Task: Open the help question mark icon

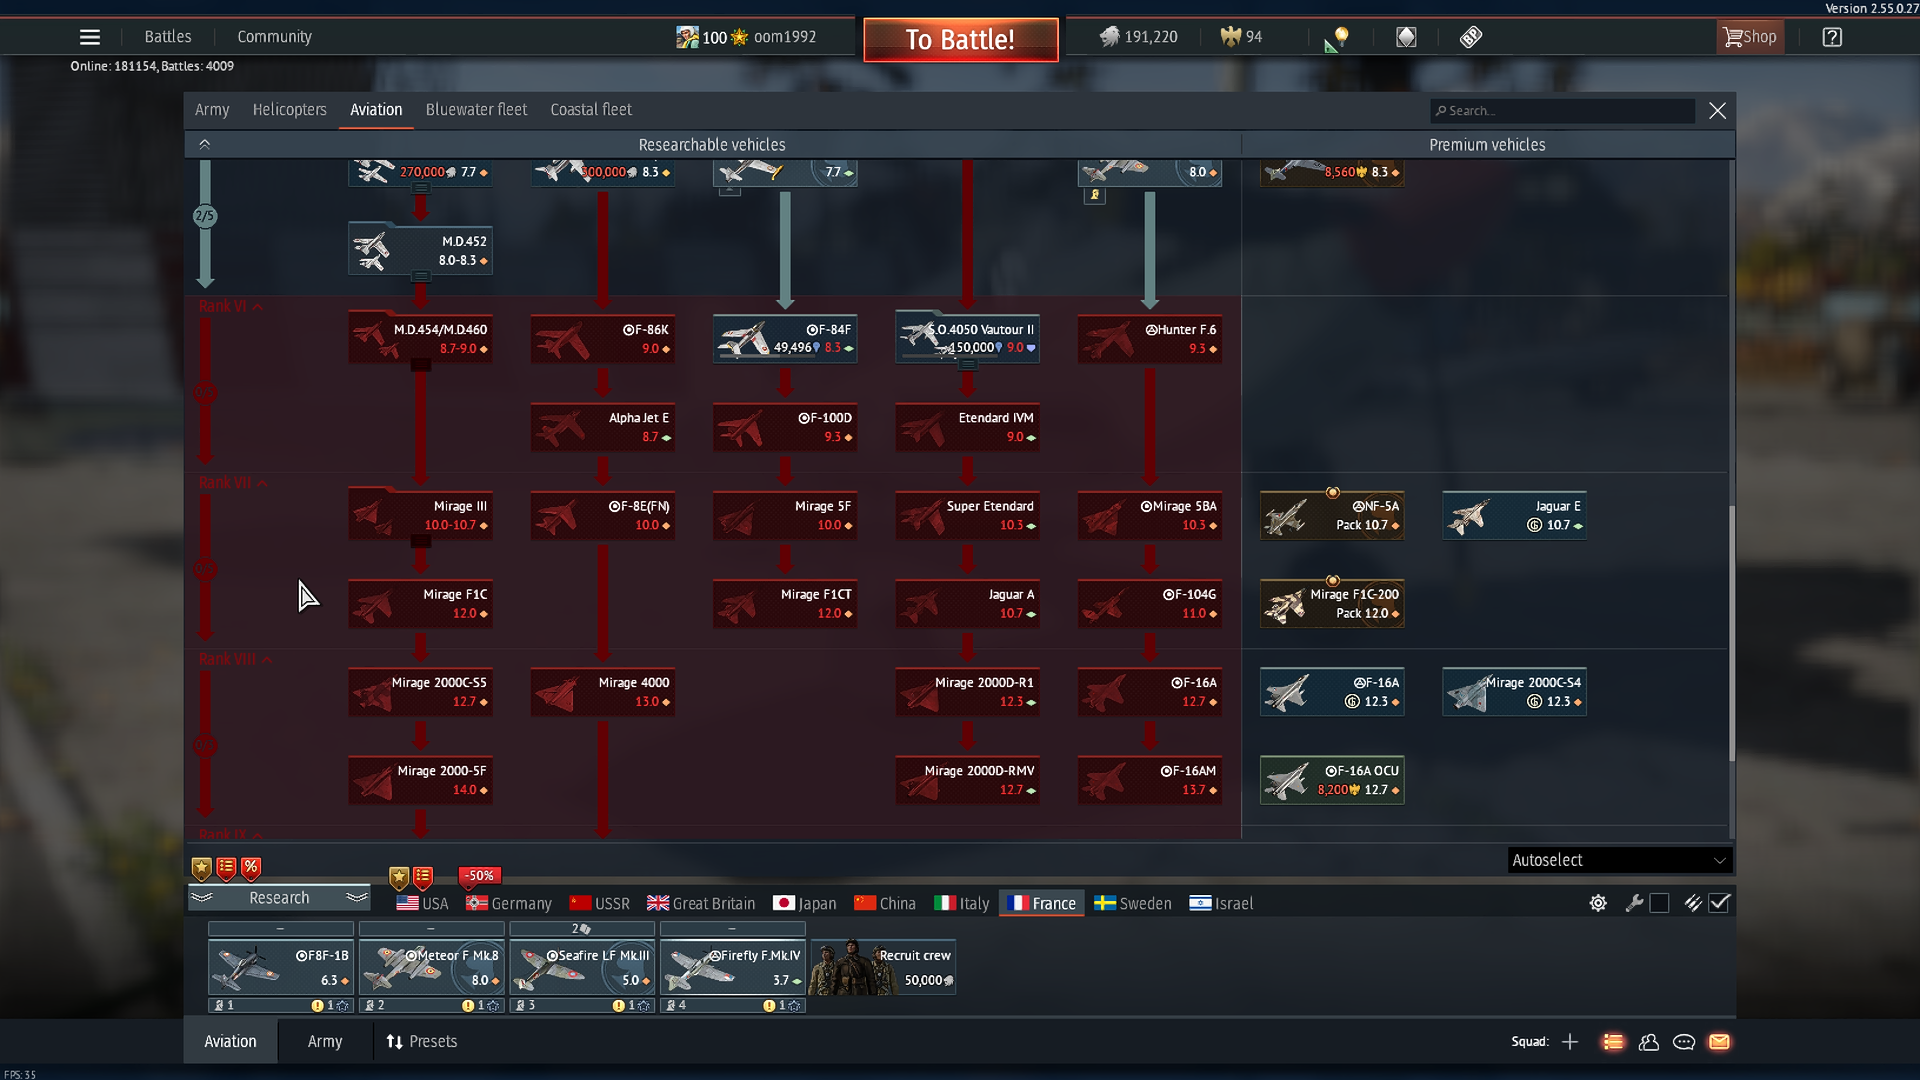Action: coord(1832,37)
